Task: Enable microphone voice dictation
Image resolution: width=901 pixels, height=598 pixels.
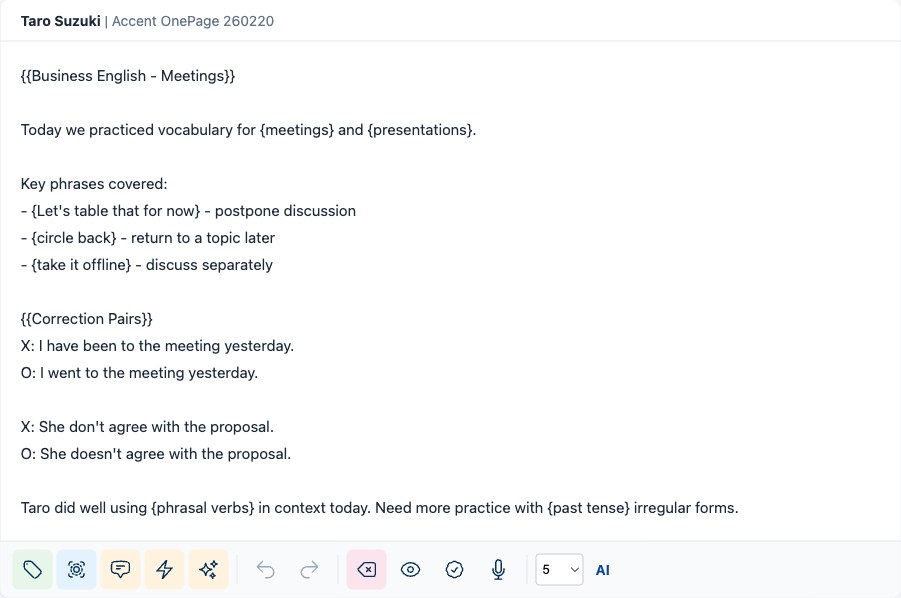Action: (497, 569)
